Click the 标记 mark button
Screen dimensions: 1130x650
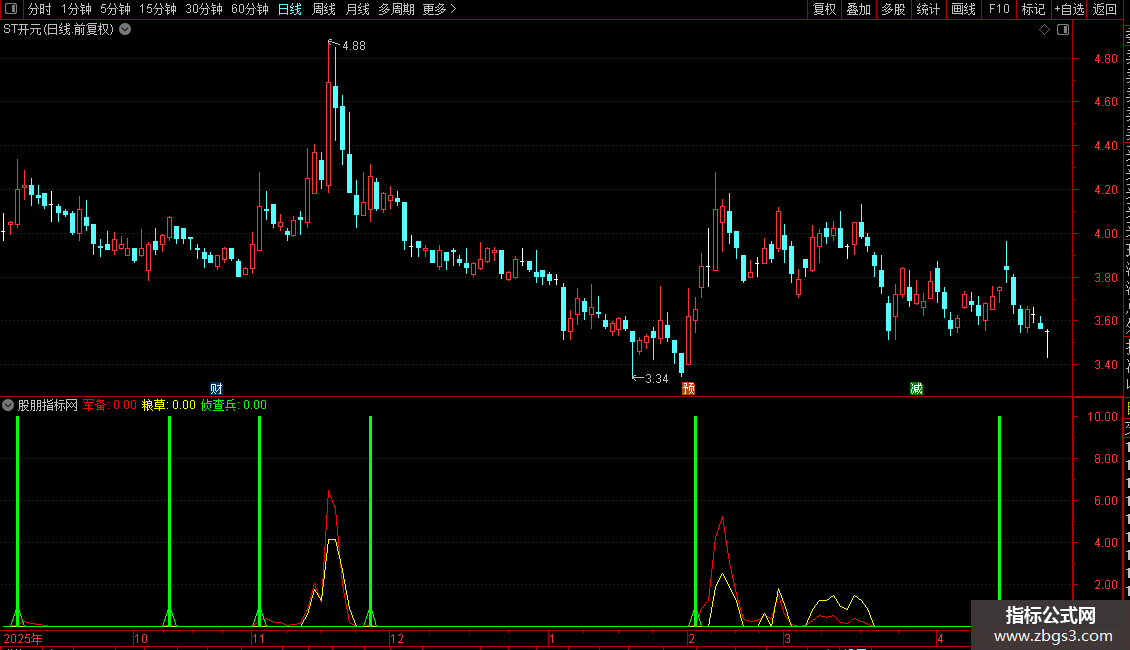tap(1033, 9)
